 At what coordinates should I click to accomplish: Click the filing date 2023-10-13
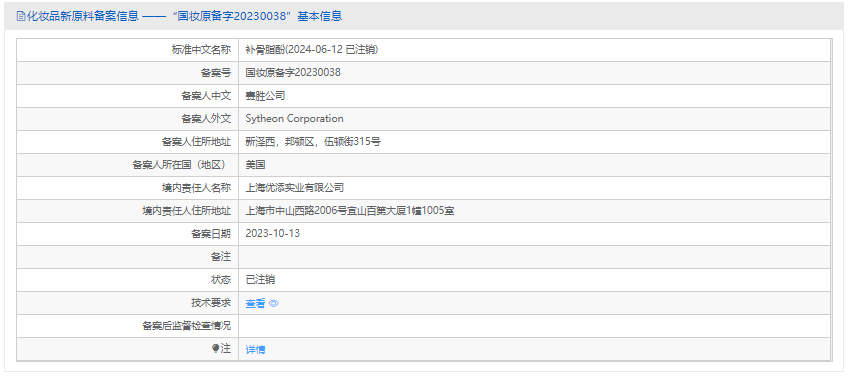click(273, 233)
